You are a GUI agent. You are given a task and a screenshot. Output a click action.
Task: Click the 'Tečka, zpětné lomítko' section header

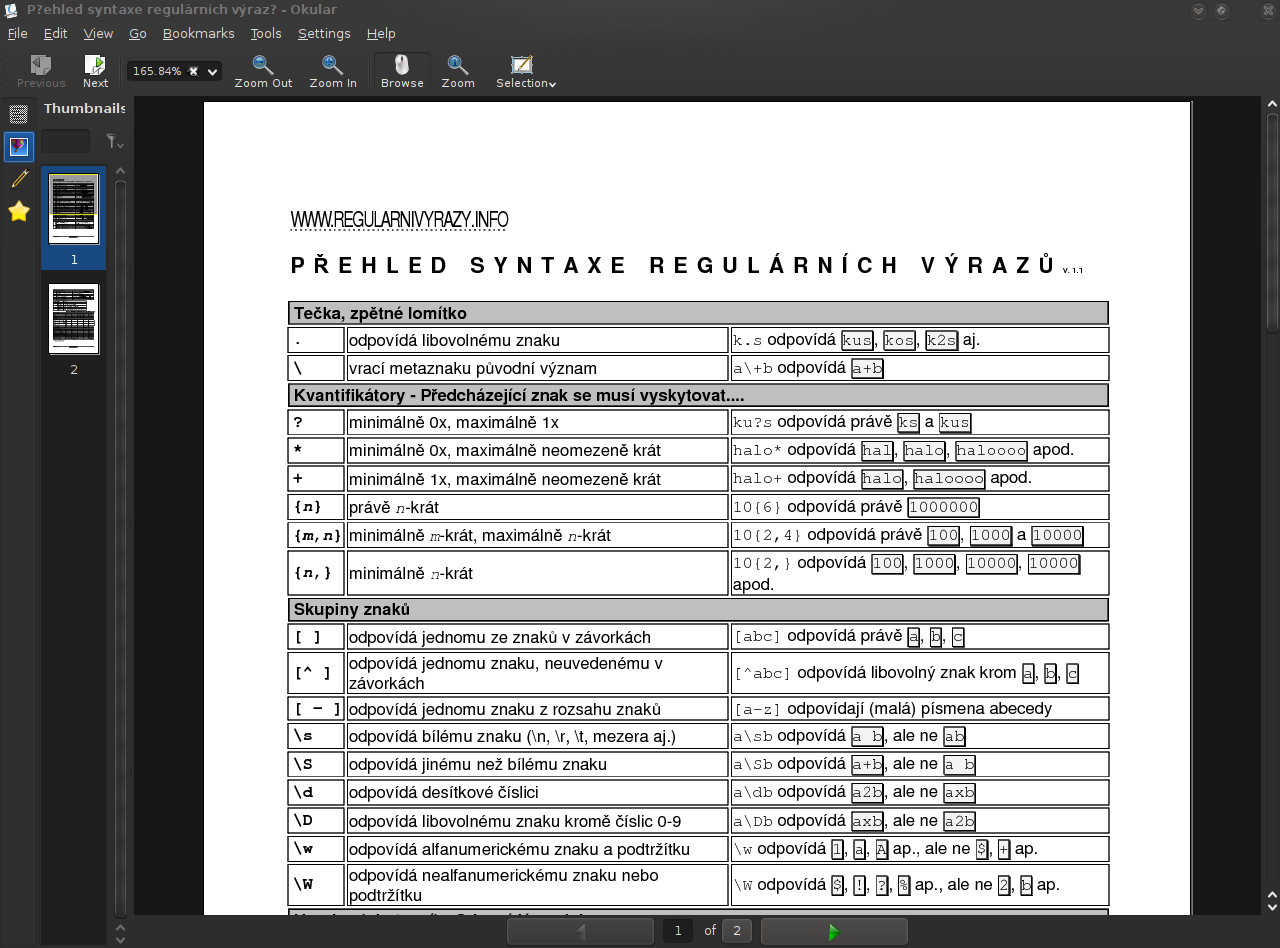pyautogui.click(x=698, y=313)
